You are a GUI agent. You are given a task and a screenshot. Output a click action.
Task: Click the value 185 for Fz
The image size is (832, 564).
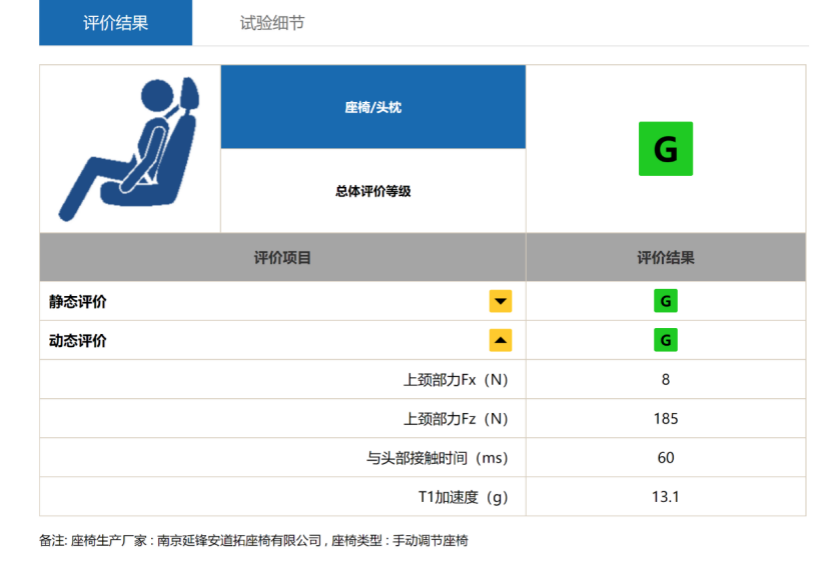point(665,419)
